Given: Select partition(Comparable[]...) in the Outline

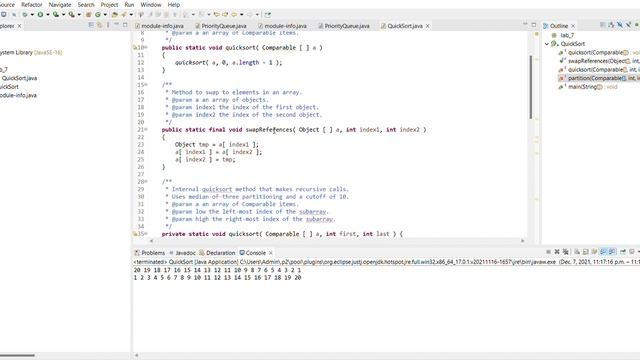Looking at the screenshot, I should (599, 78).
